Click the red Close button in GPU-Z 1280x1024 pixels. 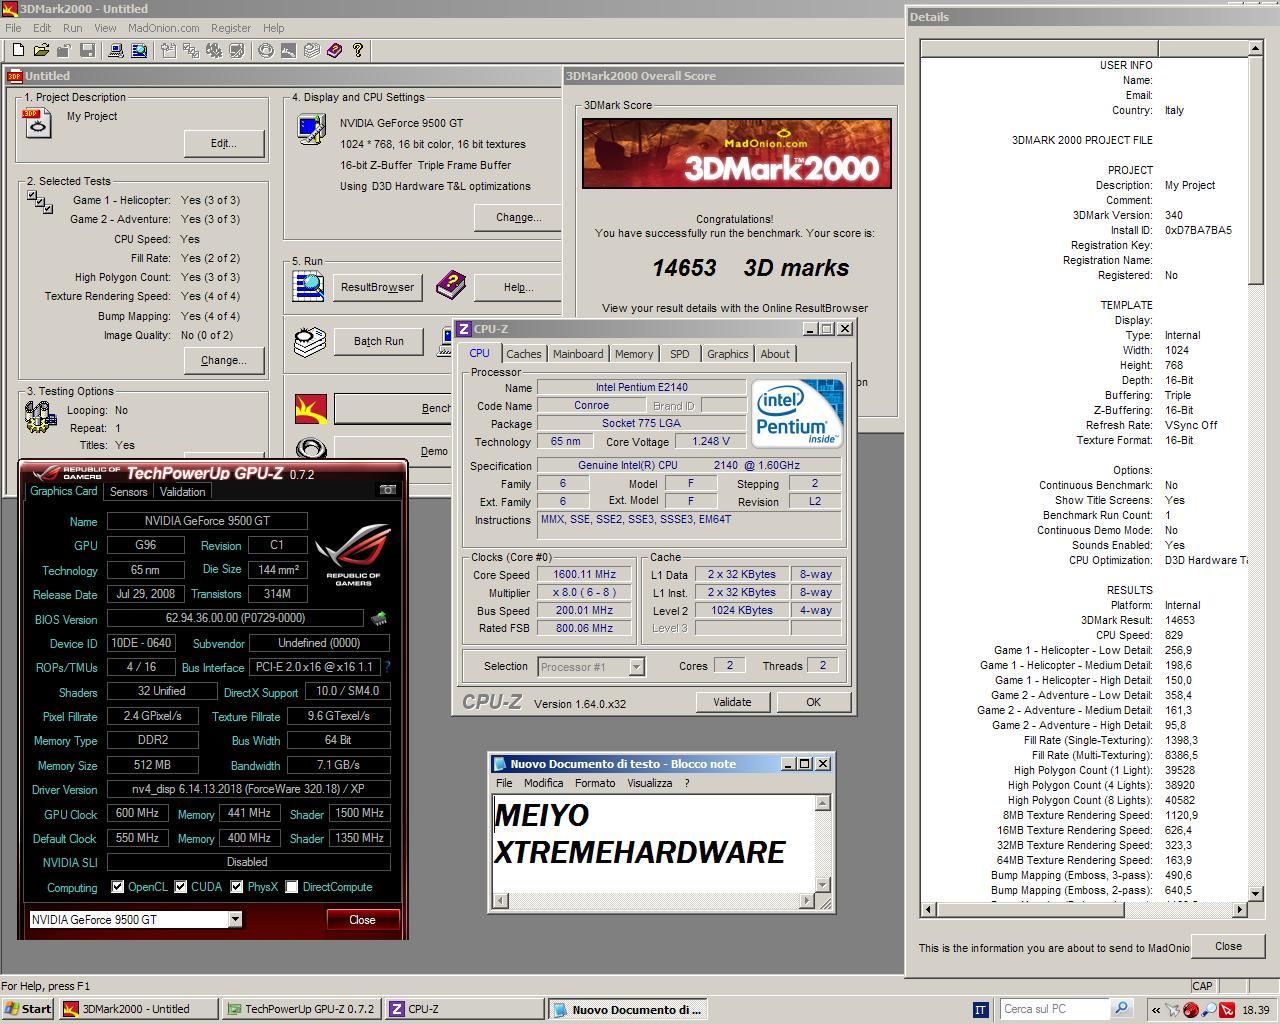[x=362, y=920]
